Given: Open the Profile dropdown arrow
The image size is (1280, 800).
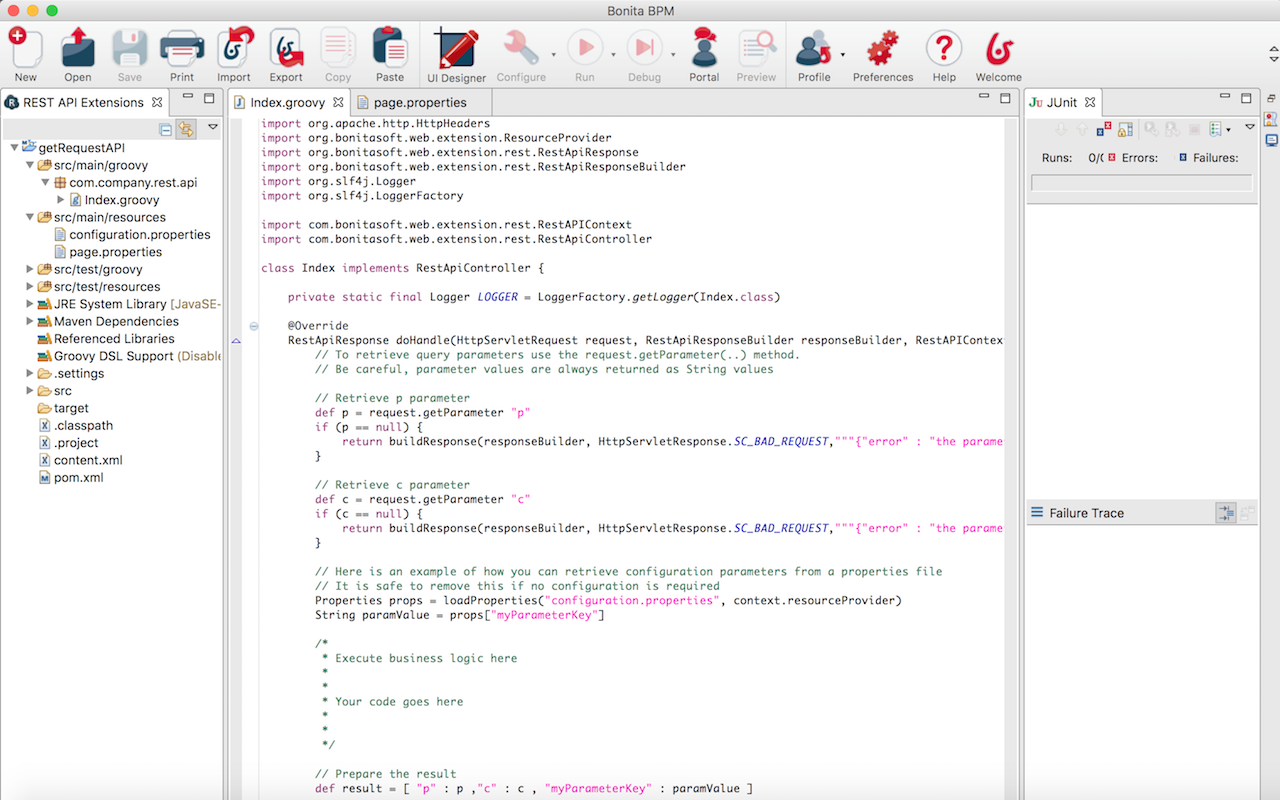Looking at the screenshot, I should (843, 55).
